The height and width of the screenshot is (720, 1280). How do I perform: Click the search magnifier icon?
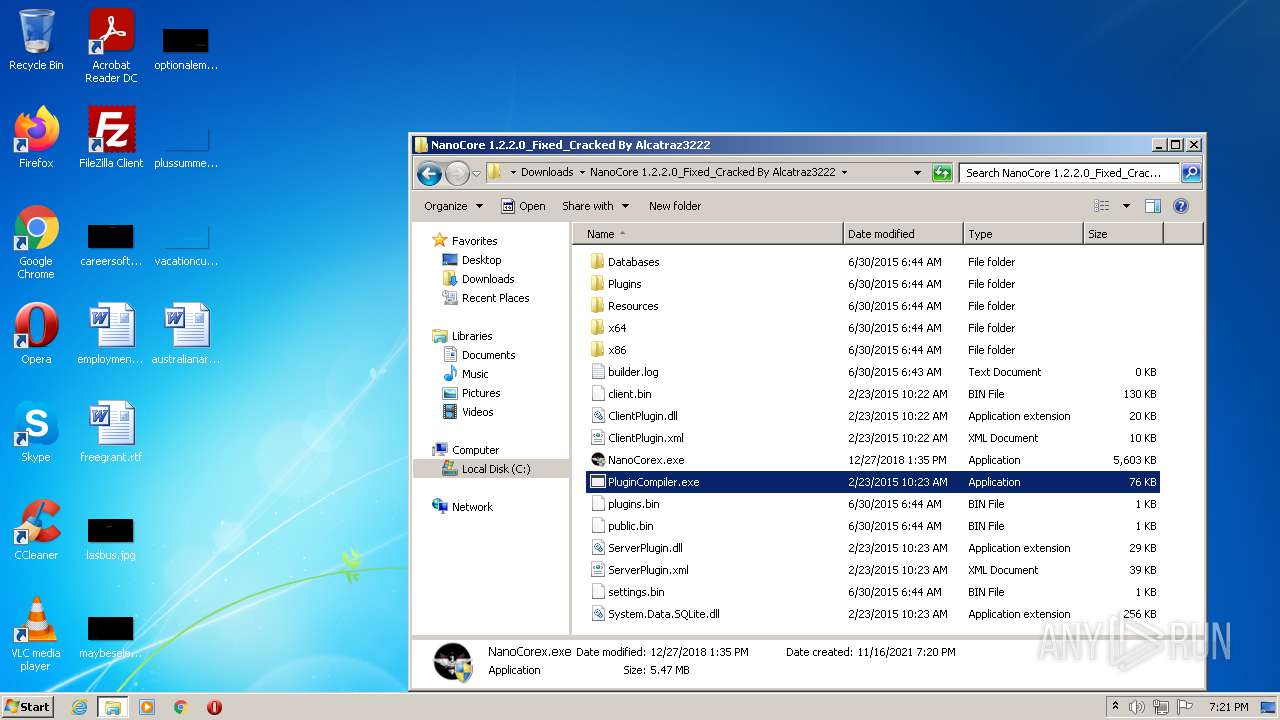pos(1190,173)
